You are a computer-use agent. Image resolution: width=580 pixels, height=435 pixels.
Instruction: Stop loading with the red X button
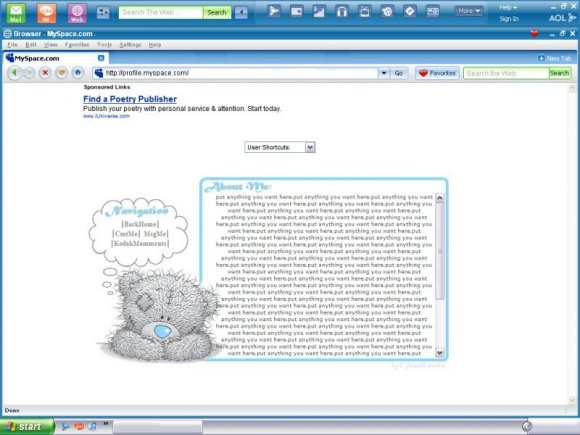point(45,72)
